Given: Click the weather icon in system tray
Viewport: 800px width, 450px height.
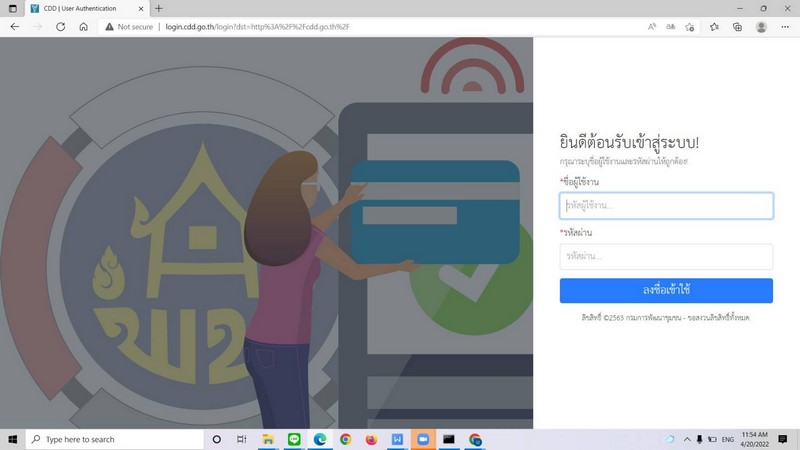Looking at the screenshot, I should click(x=669, y=439).
